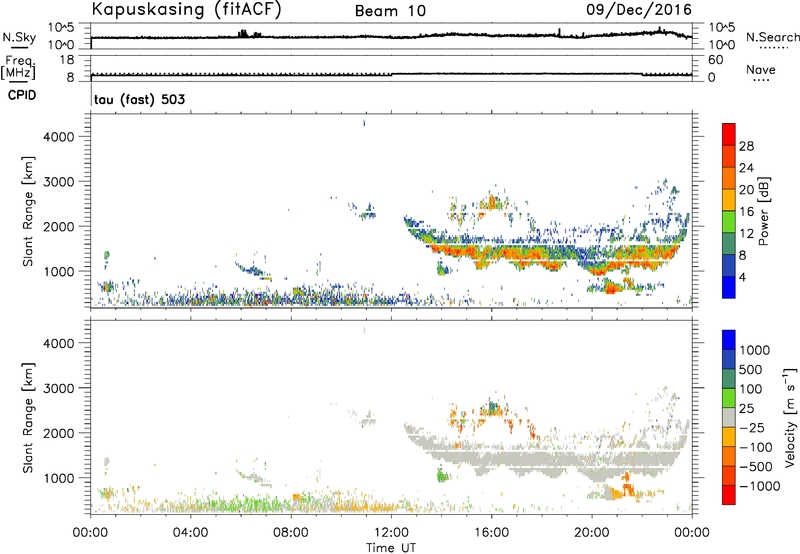Click the '20:00' time axis label
The height and width of the screenshot is (554, 800).
click(x=592, y=533)
